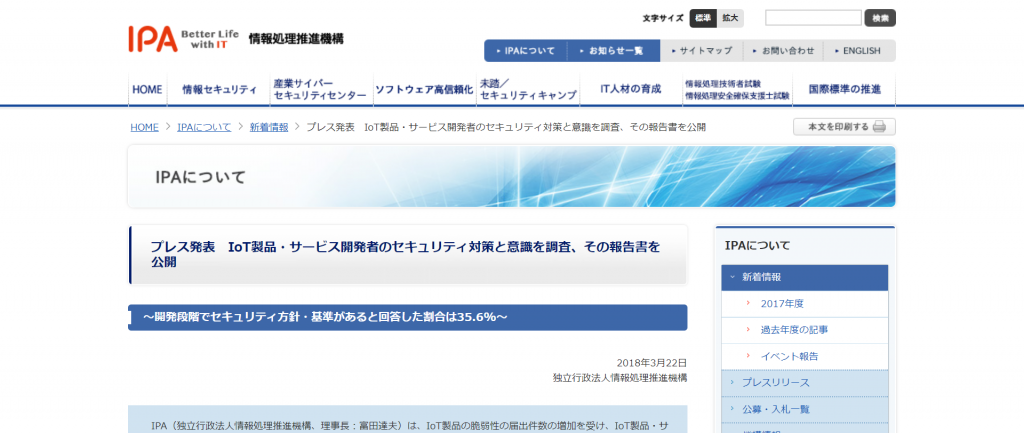Open 情報セキュリティ navigation tab

pyautogui.click(x=219, y=89)
